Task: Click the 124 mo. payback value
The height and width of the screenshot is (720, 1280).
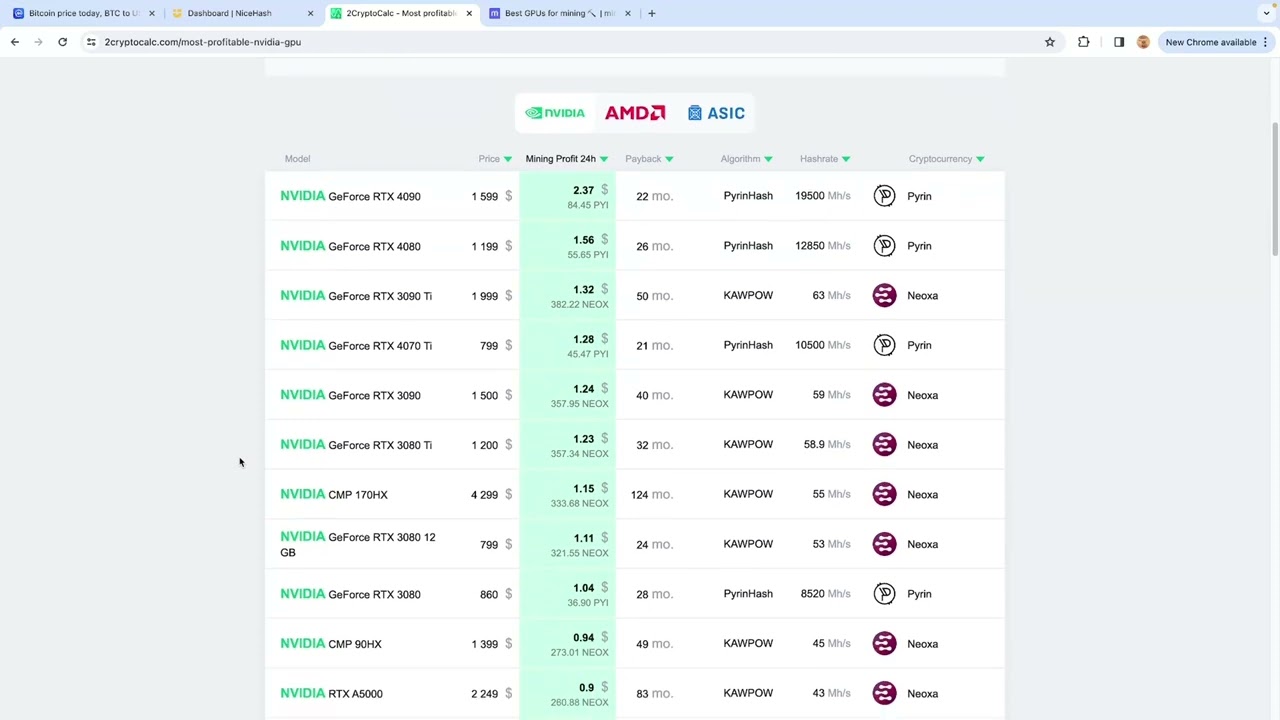Action: (652, 495)
